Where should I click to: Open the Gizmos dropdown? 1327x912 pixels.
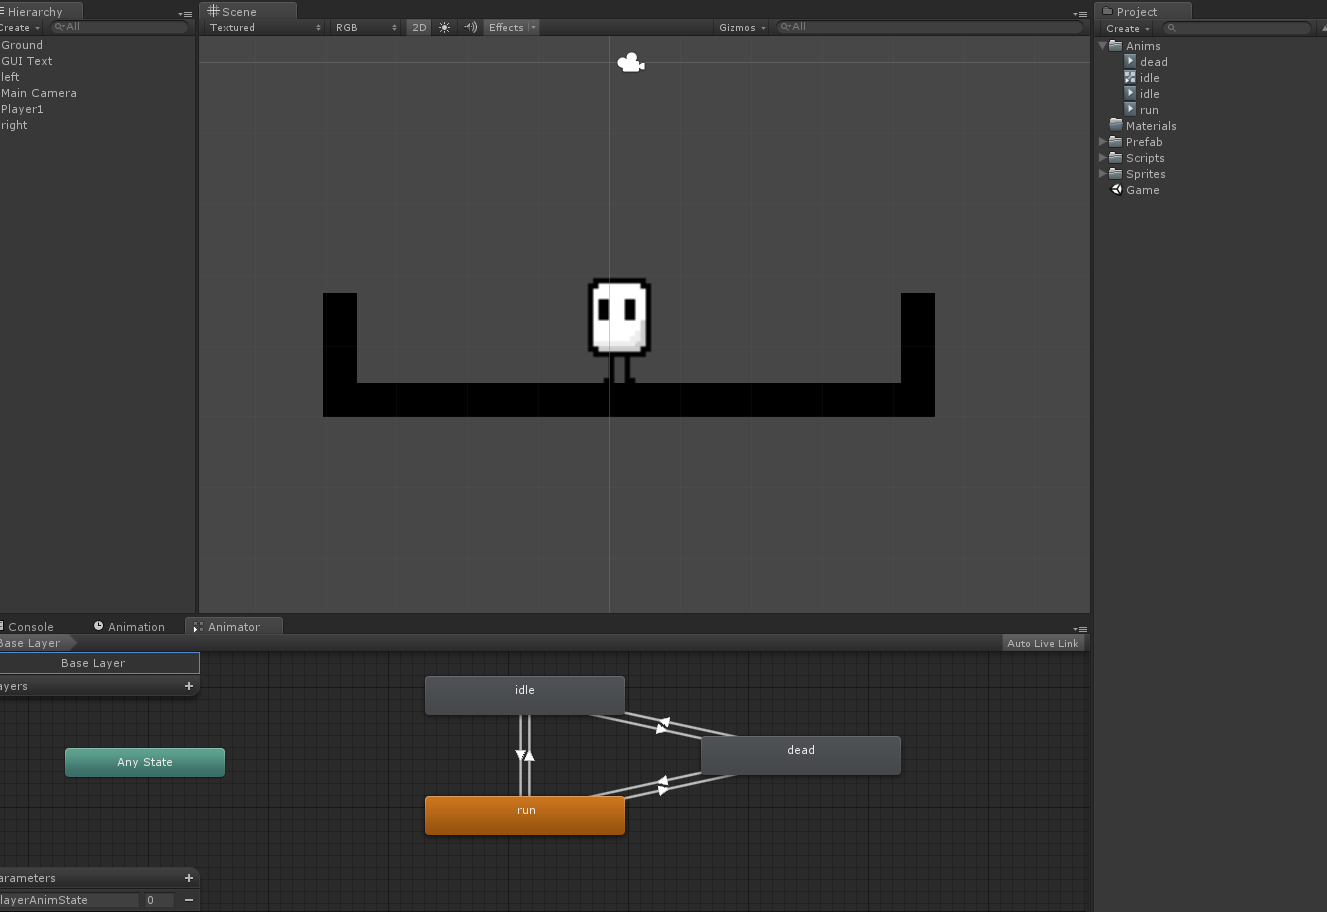click(x=742, y=28)
